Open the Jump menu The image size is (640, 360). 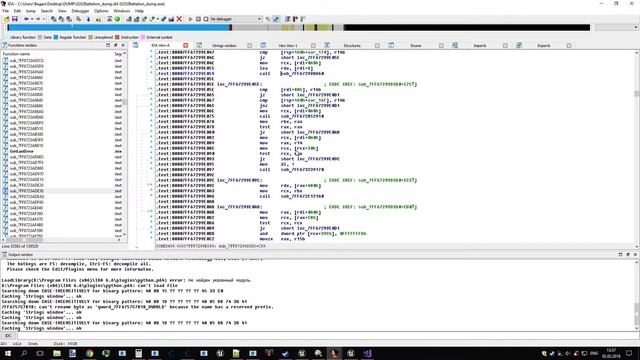31,11
